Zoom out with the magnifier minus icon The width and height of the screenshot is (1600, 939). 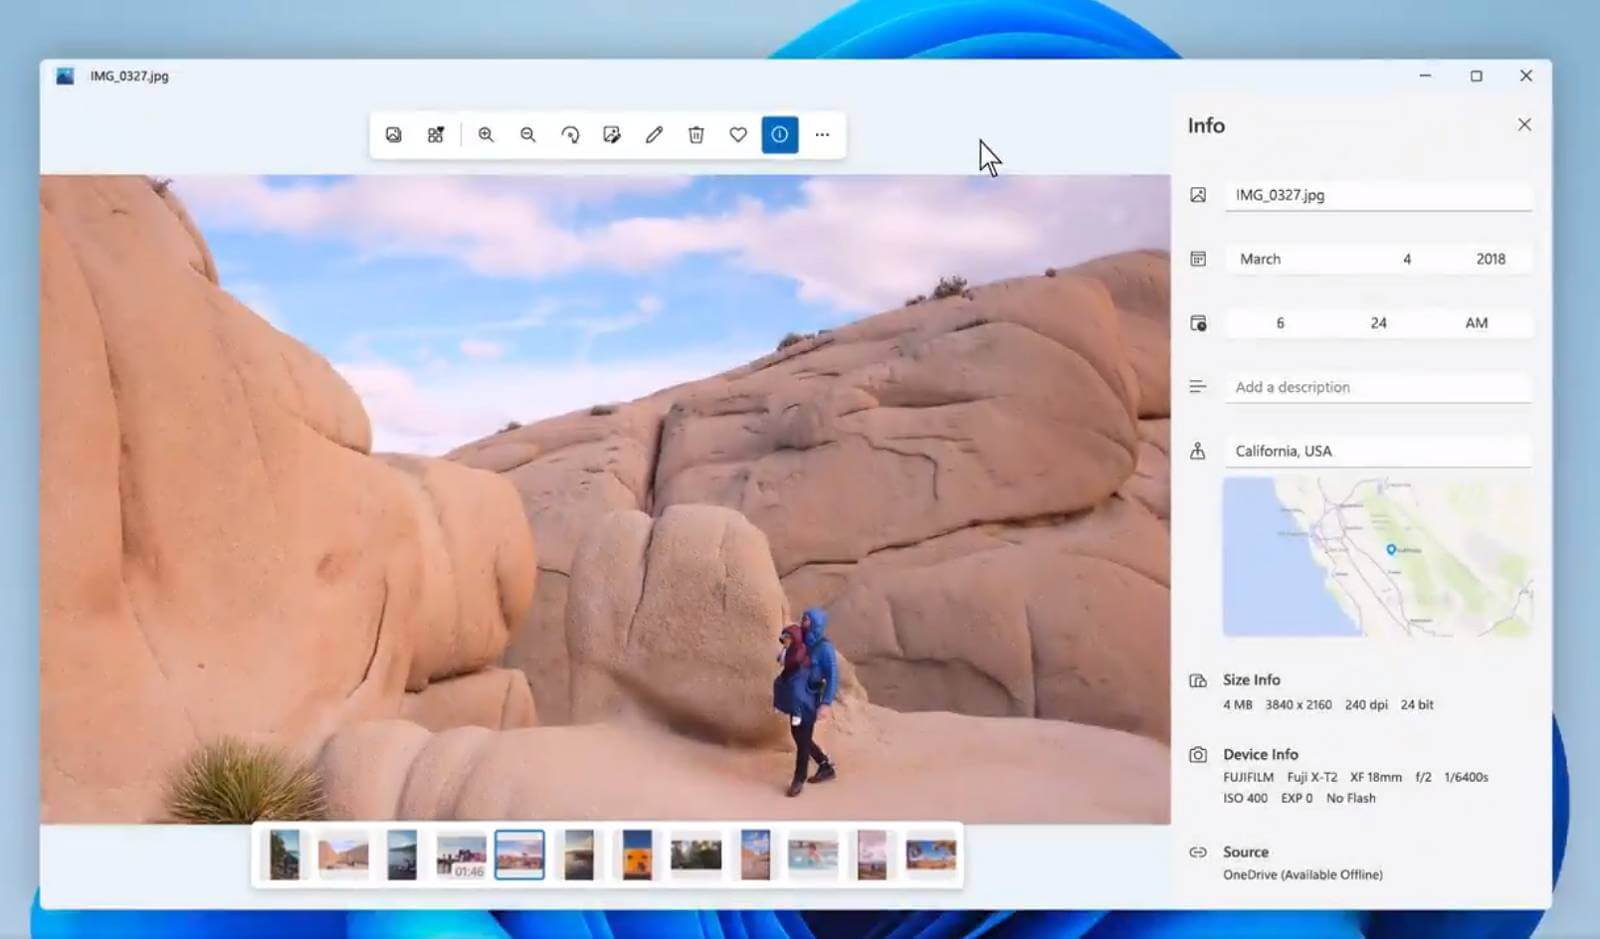528,135
